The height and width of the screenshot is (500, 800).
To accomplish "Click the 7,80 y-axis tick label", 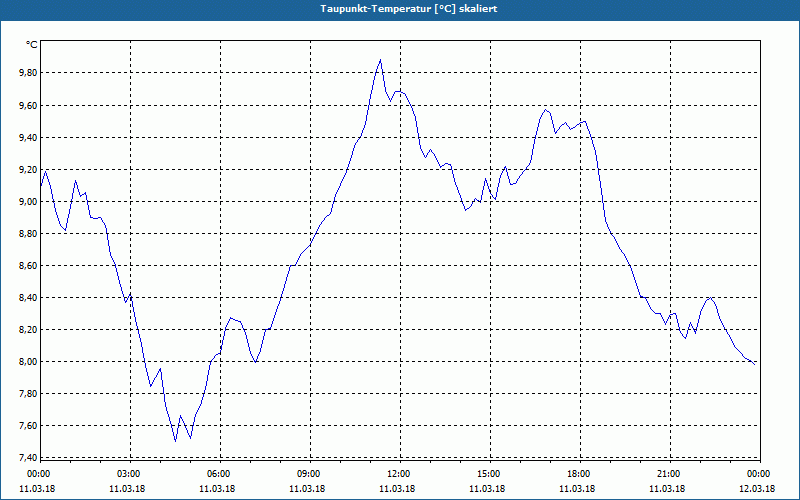I will tap(28, 394).
